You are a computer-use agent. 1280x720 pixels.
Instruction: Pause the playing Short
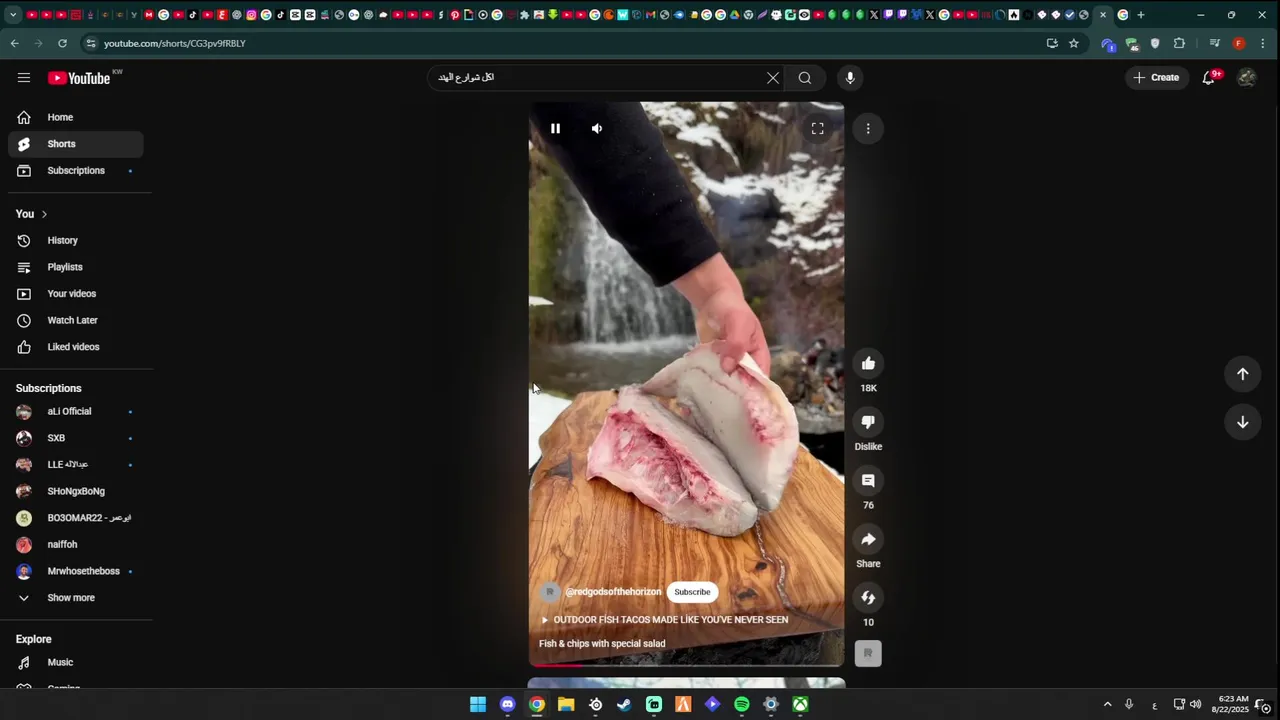555,128
